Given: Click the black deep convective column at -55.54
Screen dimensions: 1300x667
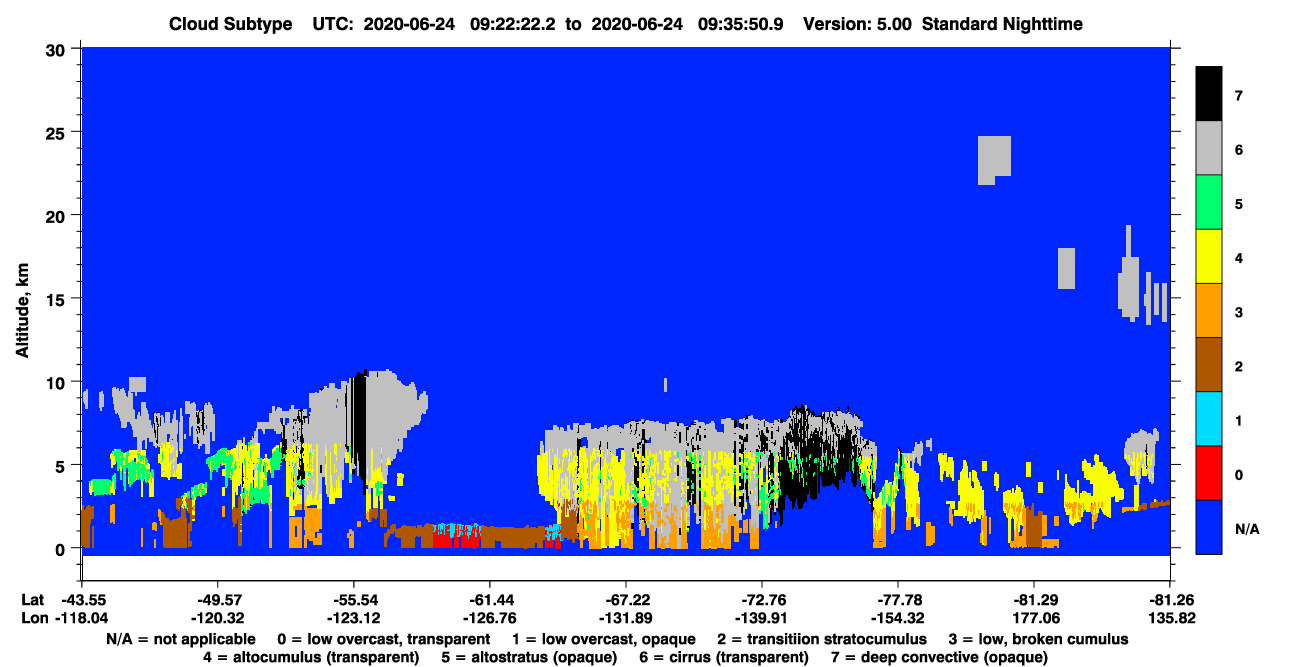Looking at the screenshot, I should coord(360,430).
